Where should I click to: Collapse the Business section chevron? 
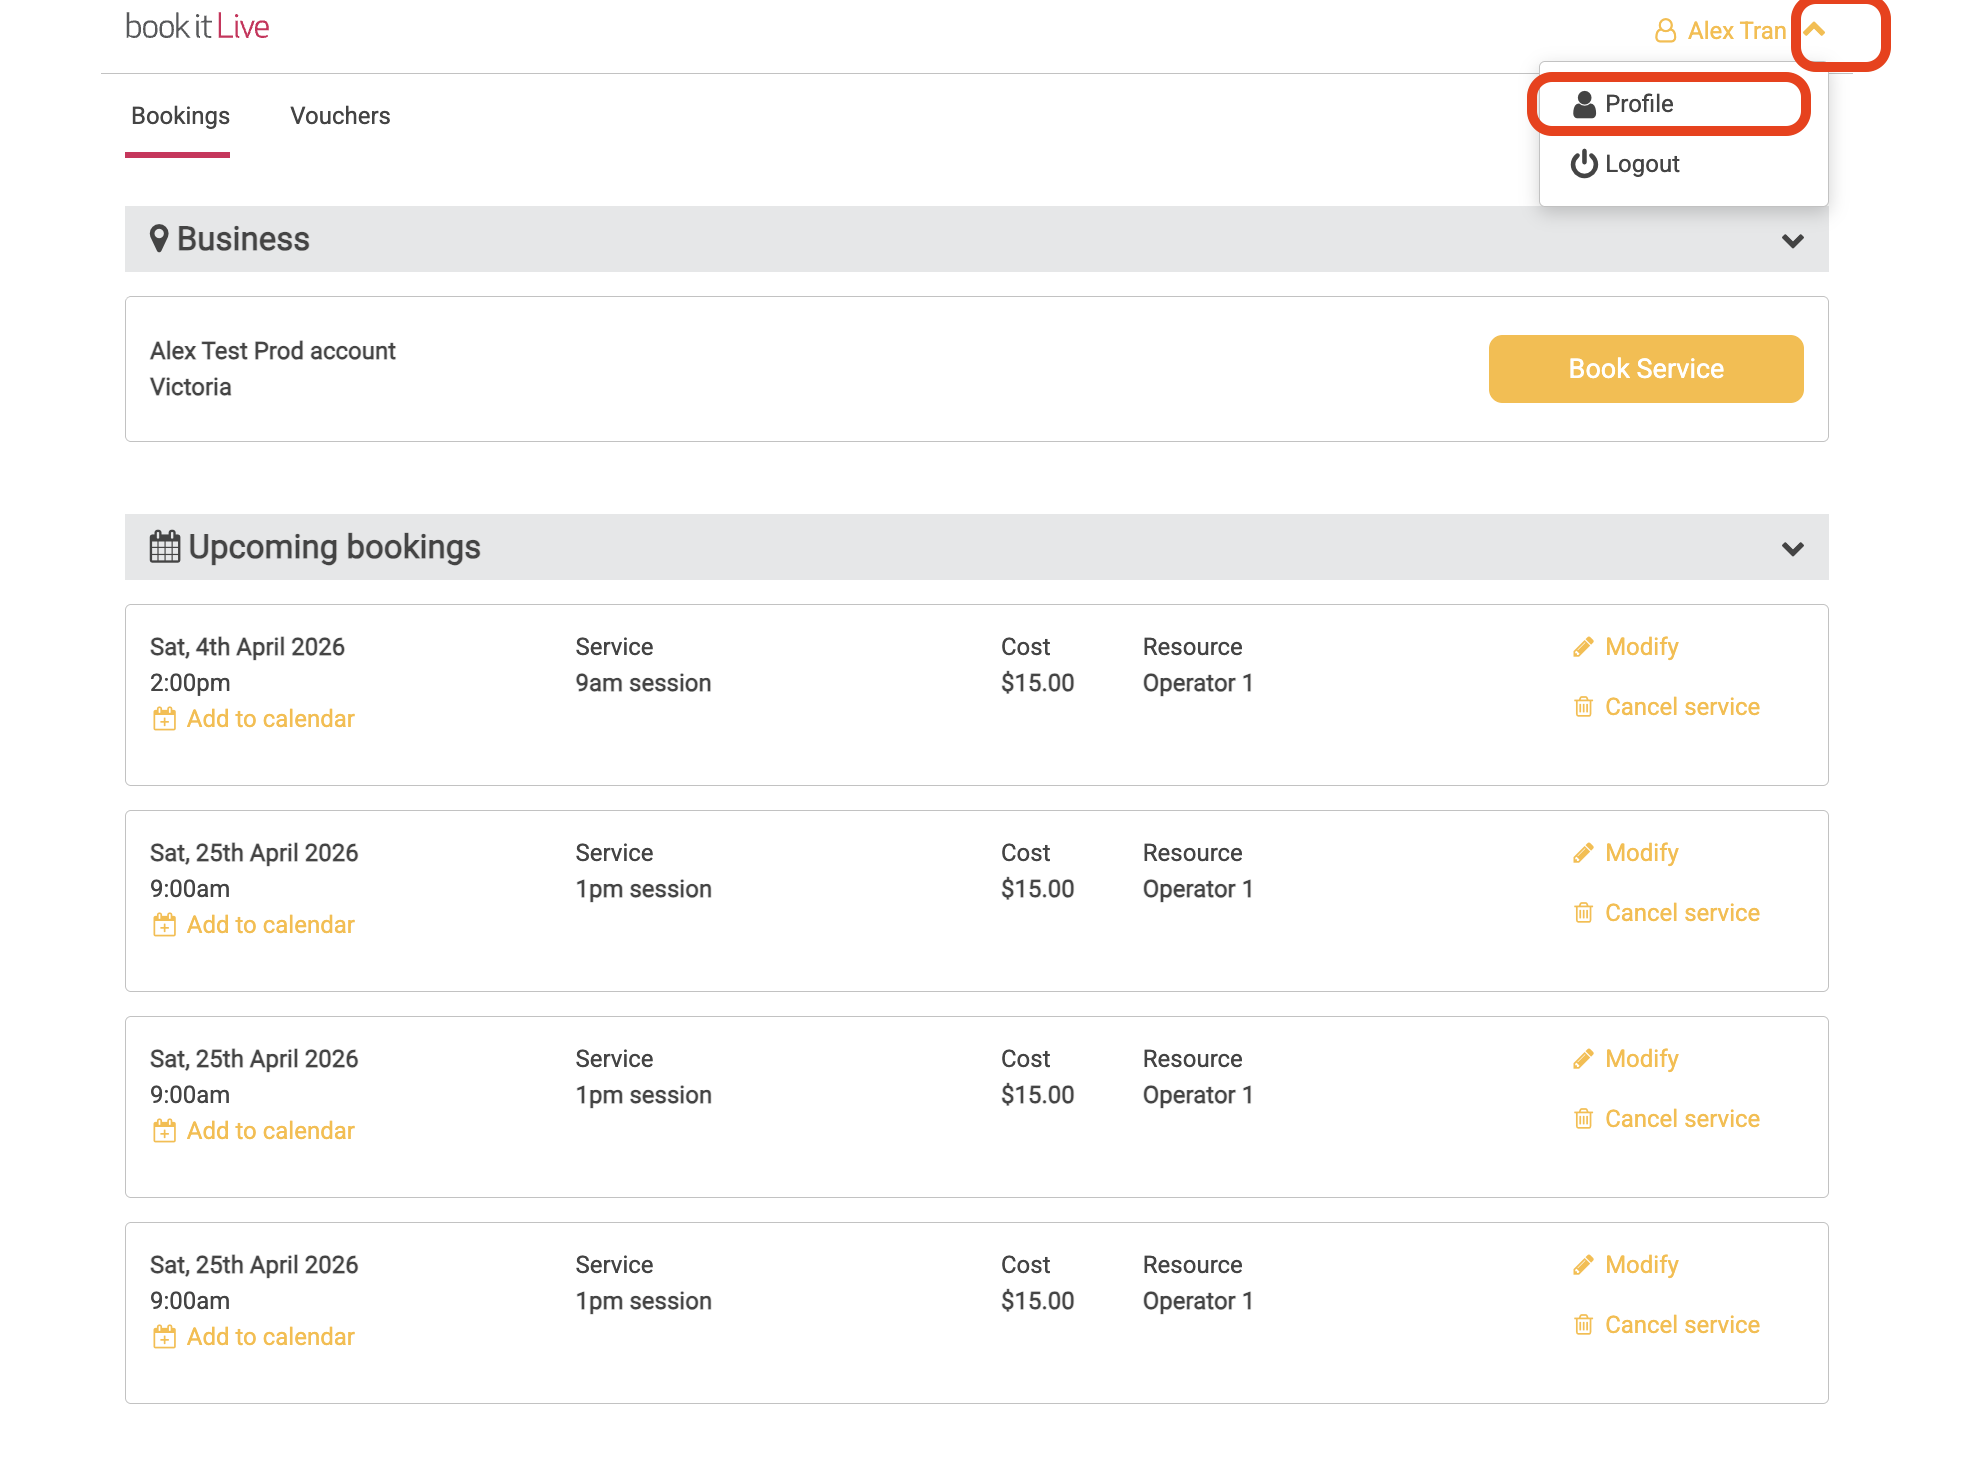tap(1792, 241)
